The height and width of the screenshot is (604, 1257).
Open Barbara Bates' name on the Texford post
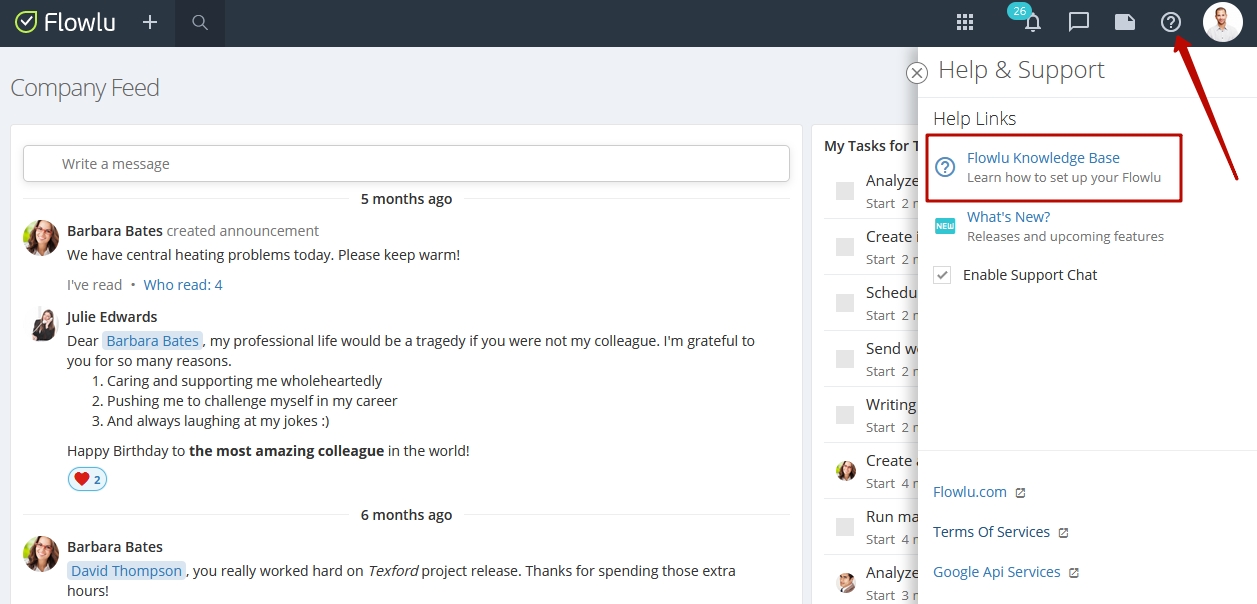coord(115,547)
